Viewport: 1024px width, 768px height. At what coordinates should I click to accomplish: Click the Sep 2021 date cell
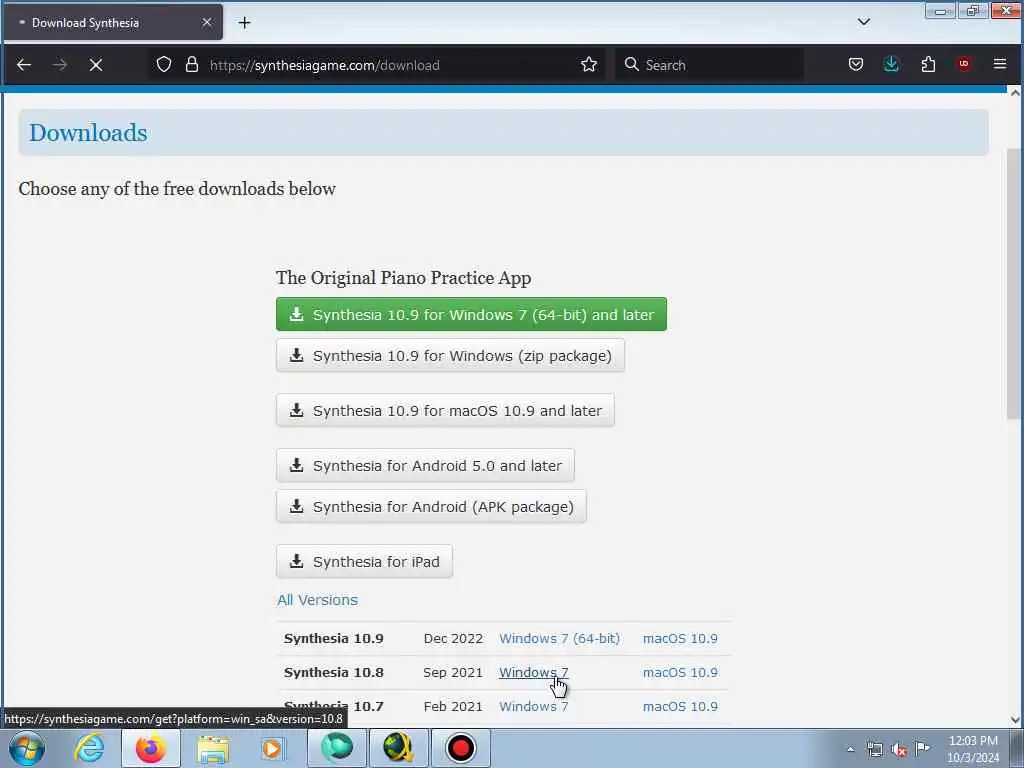pos(453,673)
